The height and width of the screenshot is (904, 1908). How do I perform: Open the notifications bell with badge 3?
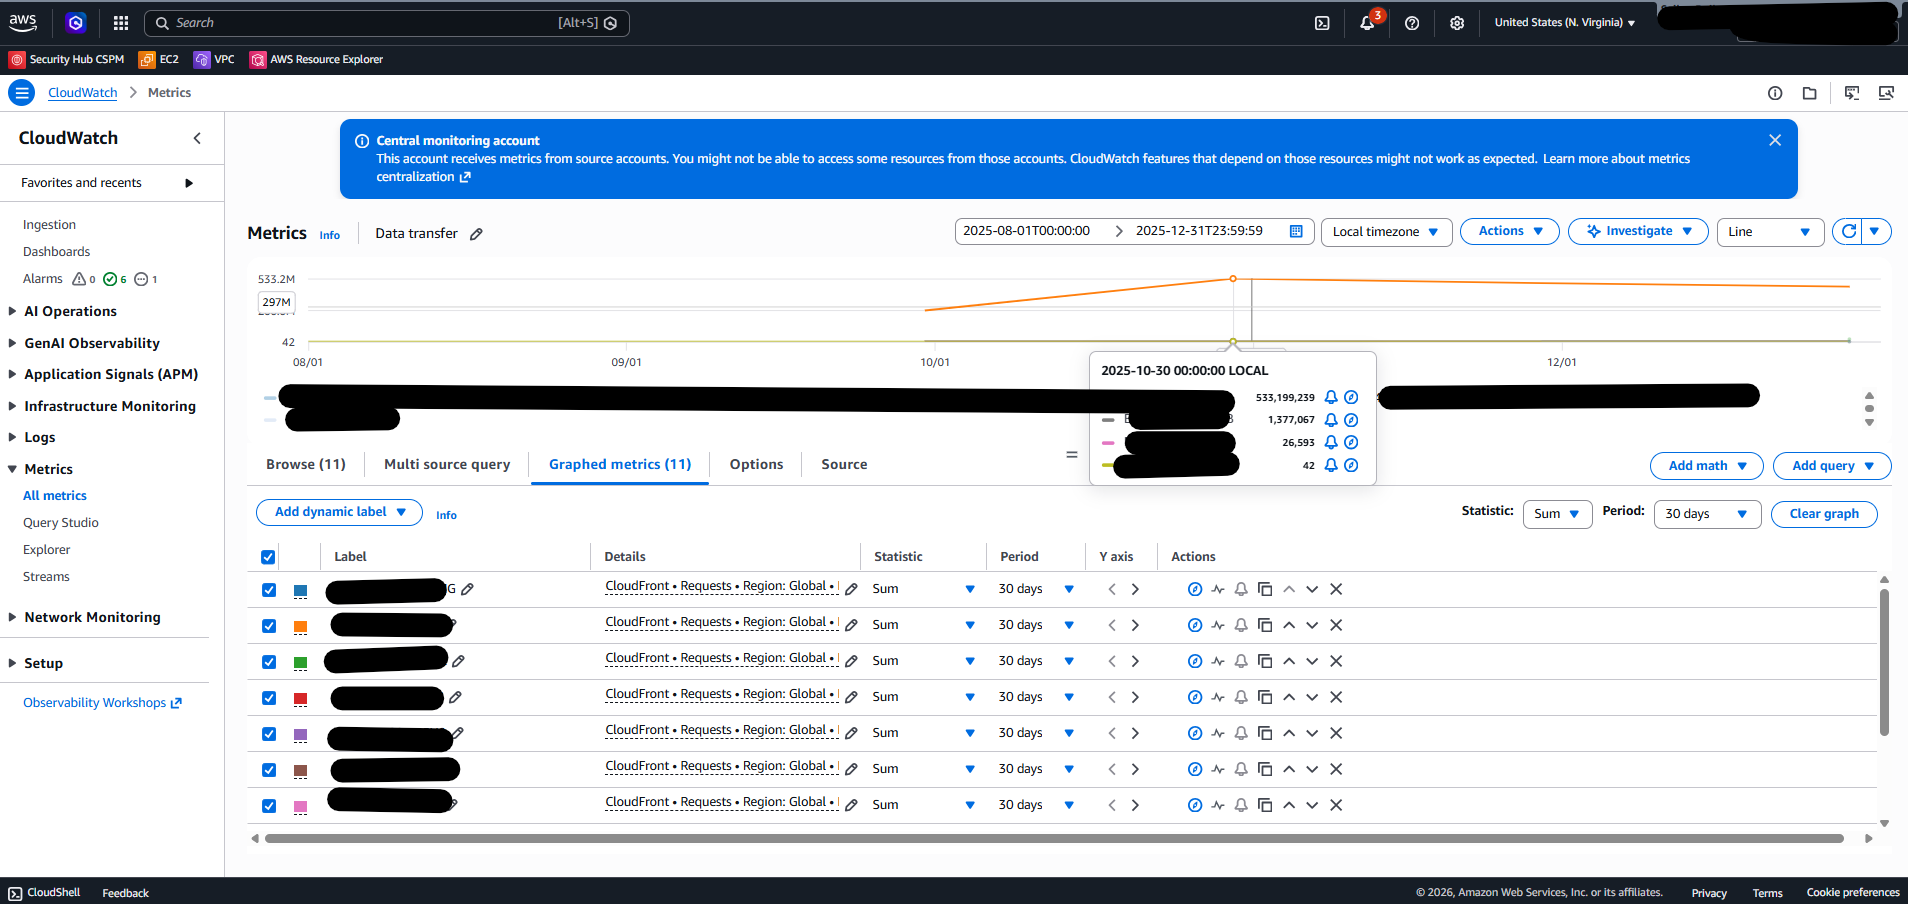[1367, 23]
